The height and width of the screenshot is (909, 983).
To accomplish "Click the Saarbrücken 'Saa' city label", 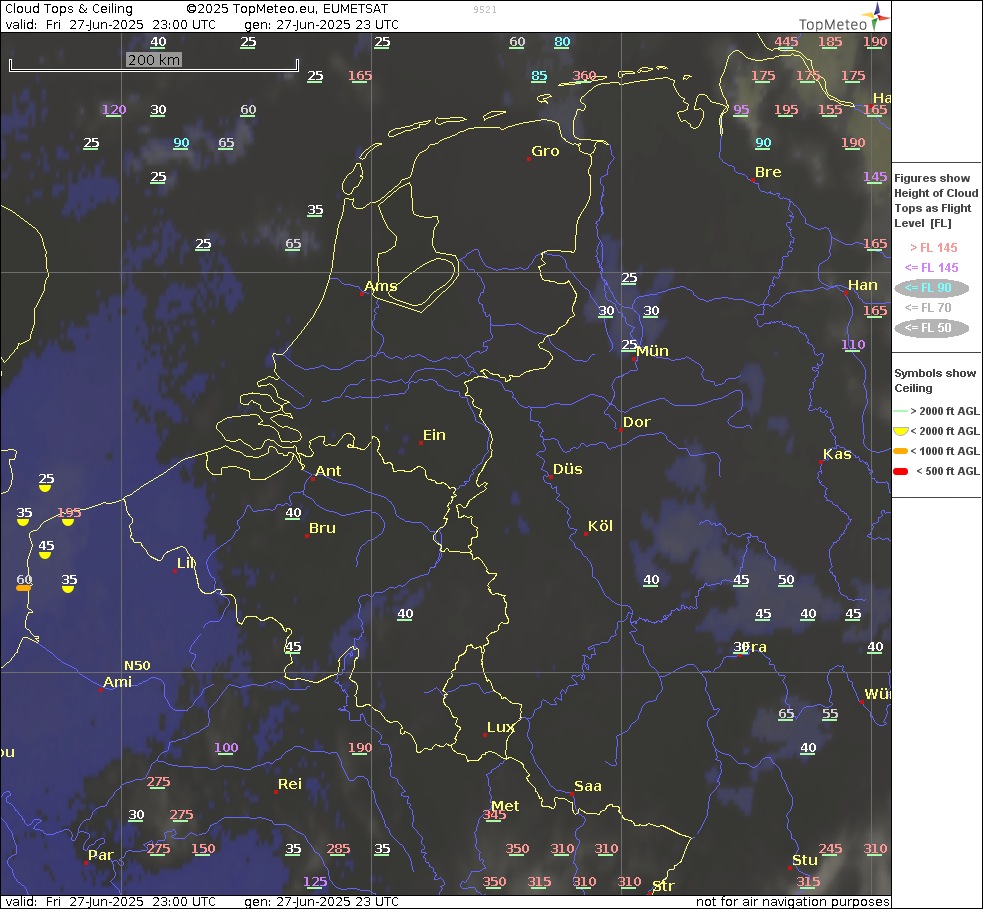I will (x=588, y=786).
